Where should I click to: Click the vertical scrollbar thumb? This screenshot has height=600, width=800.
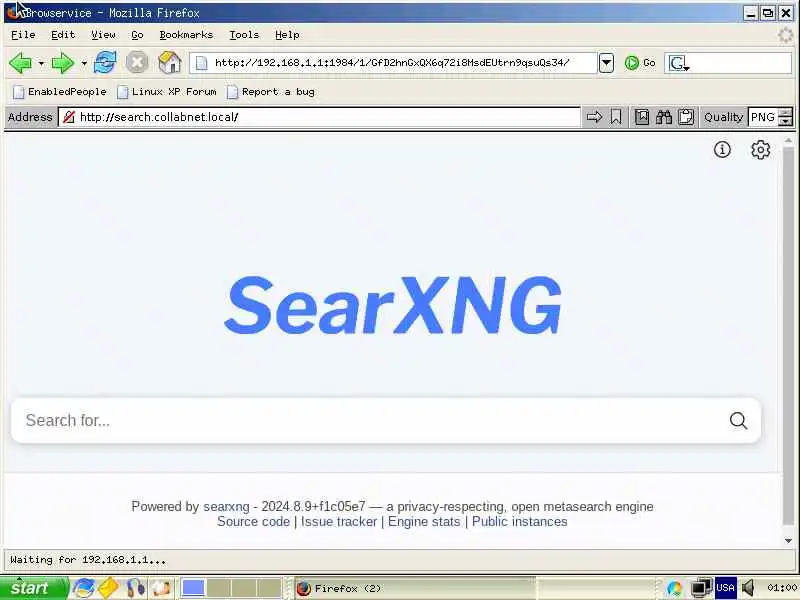[x=788, y=336]
